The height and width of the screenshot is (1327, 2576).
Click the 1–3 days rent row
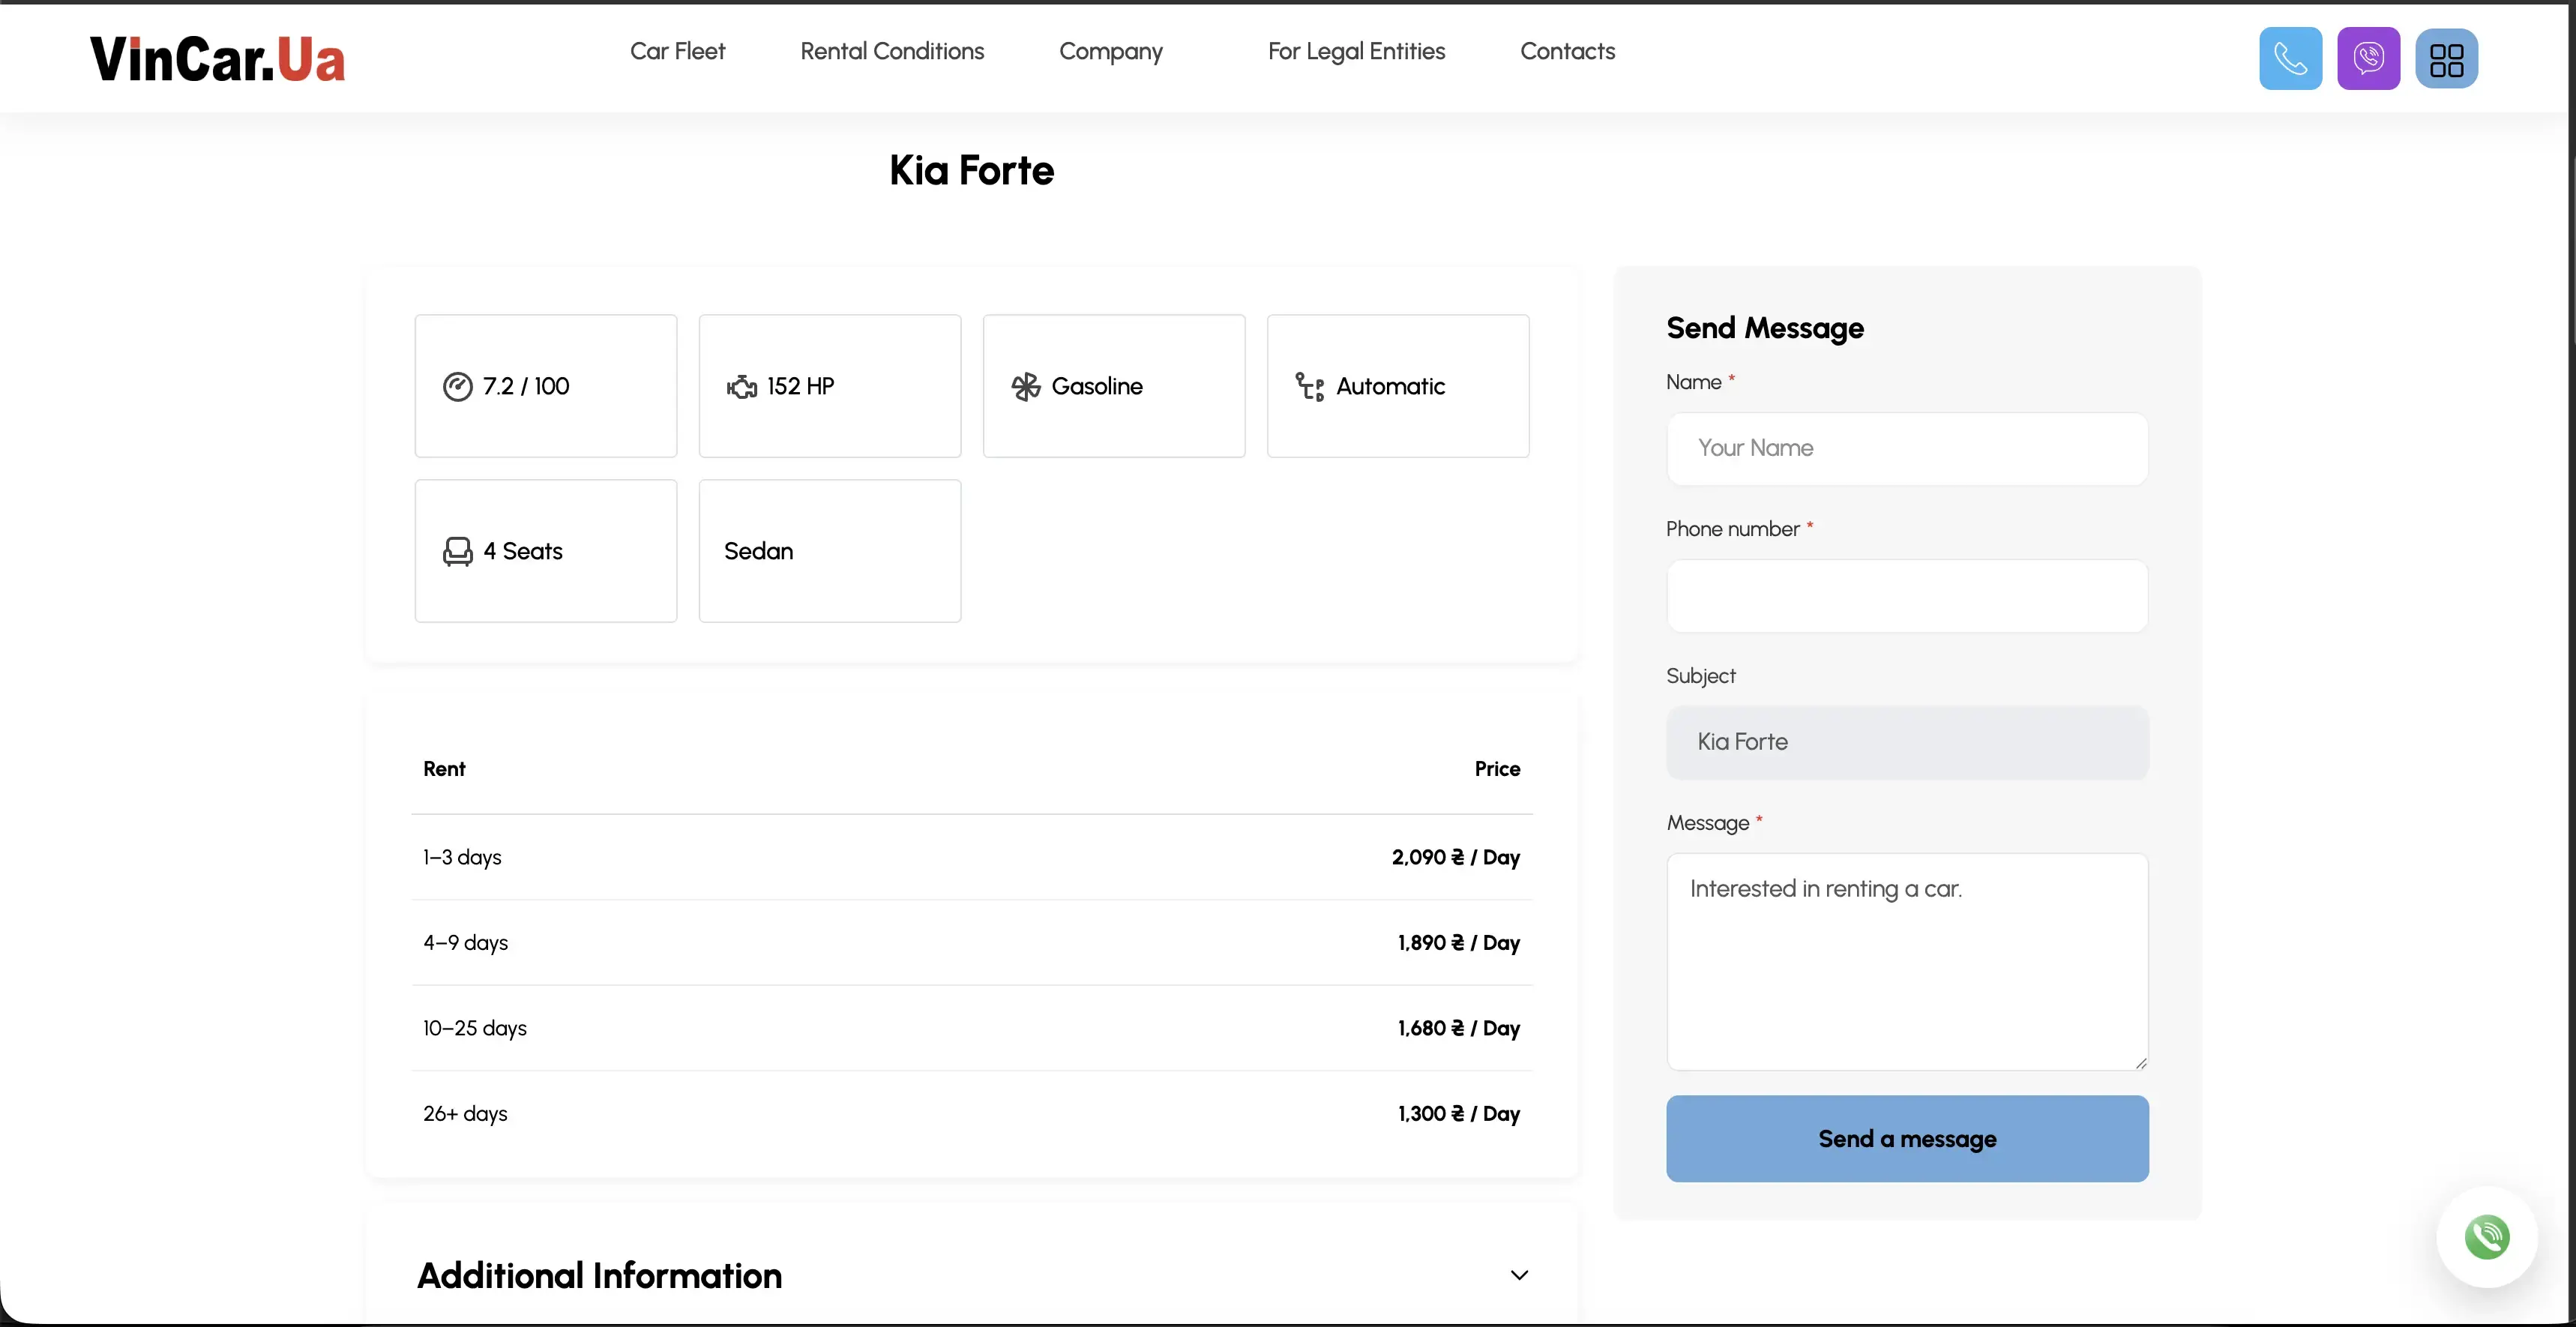971,858
